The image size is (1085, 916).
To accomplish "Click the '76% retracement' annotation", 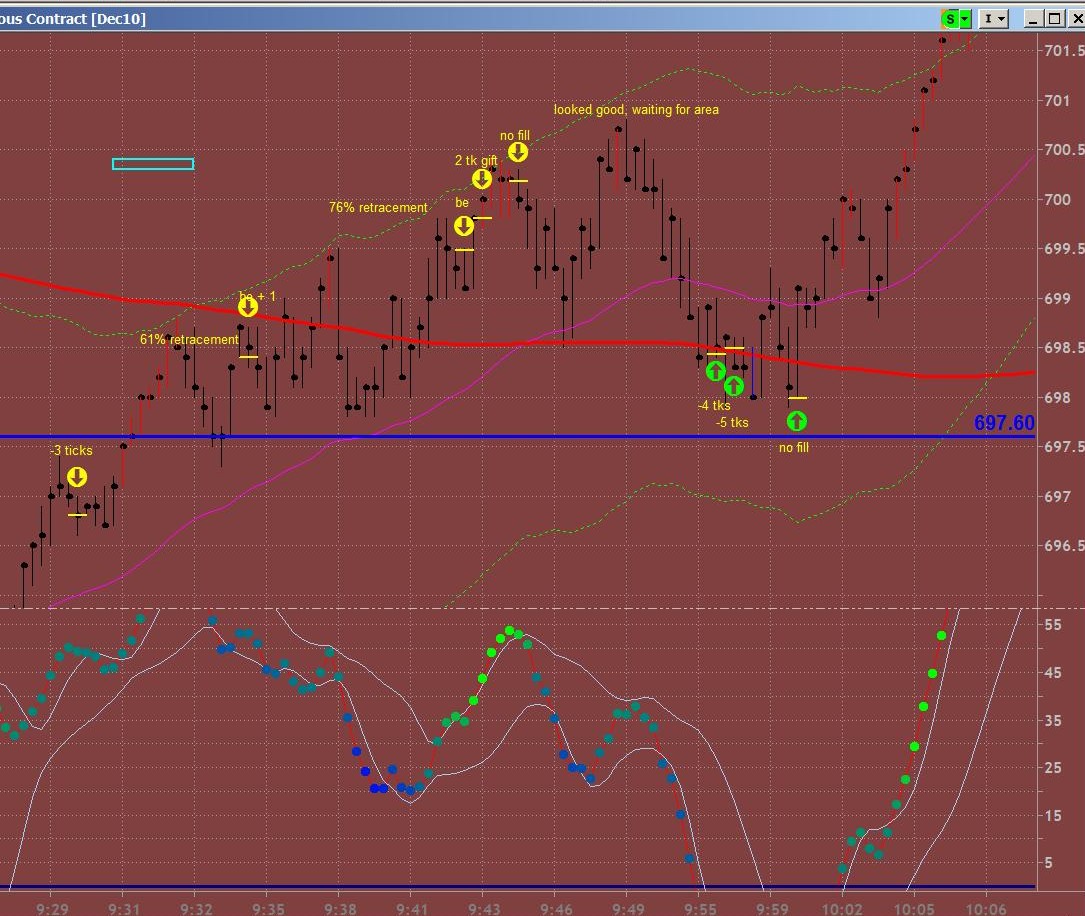I will point(378,208).
